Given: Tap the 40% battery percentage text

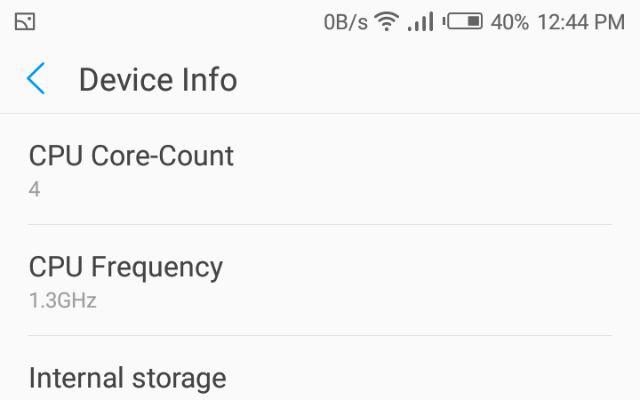Looking at the screenshot, I should pyautogui.click(x=509, y=22).
